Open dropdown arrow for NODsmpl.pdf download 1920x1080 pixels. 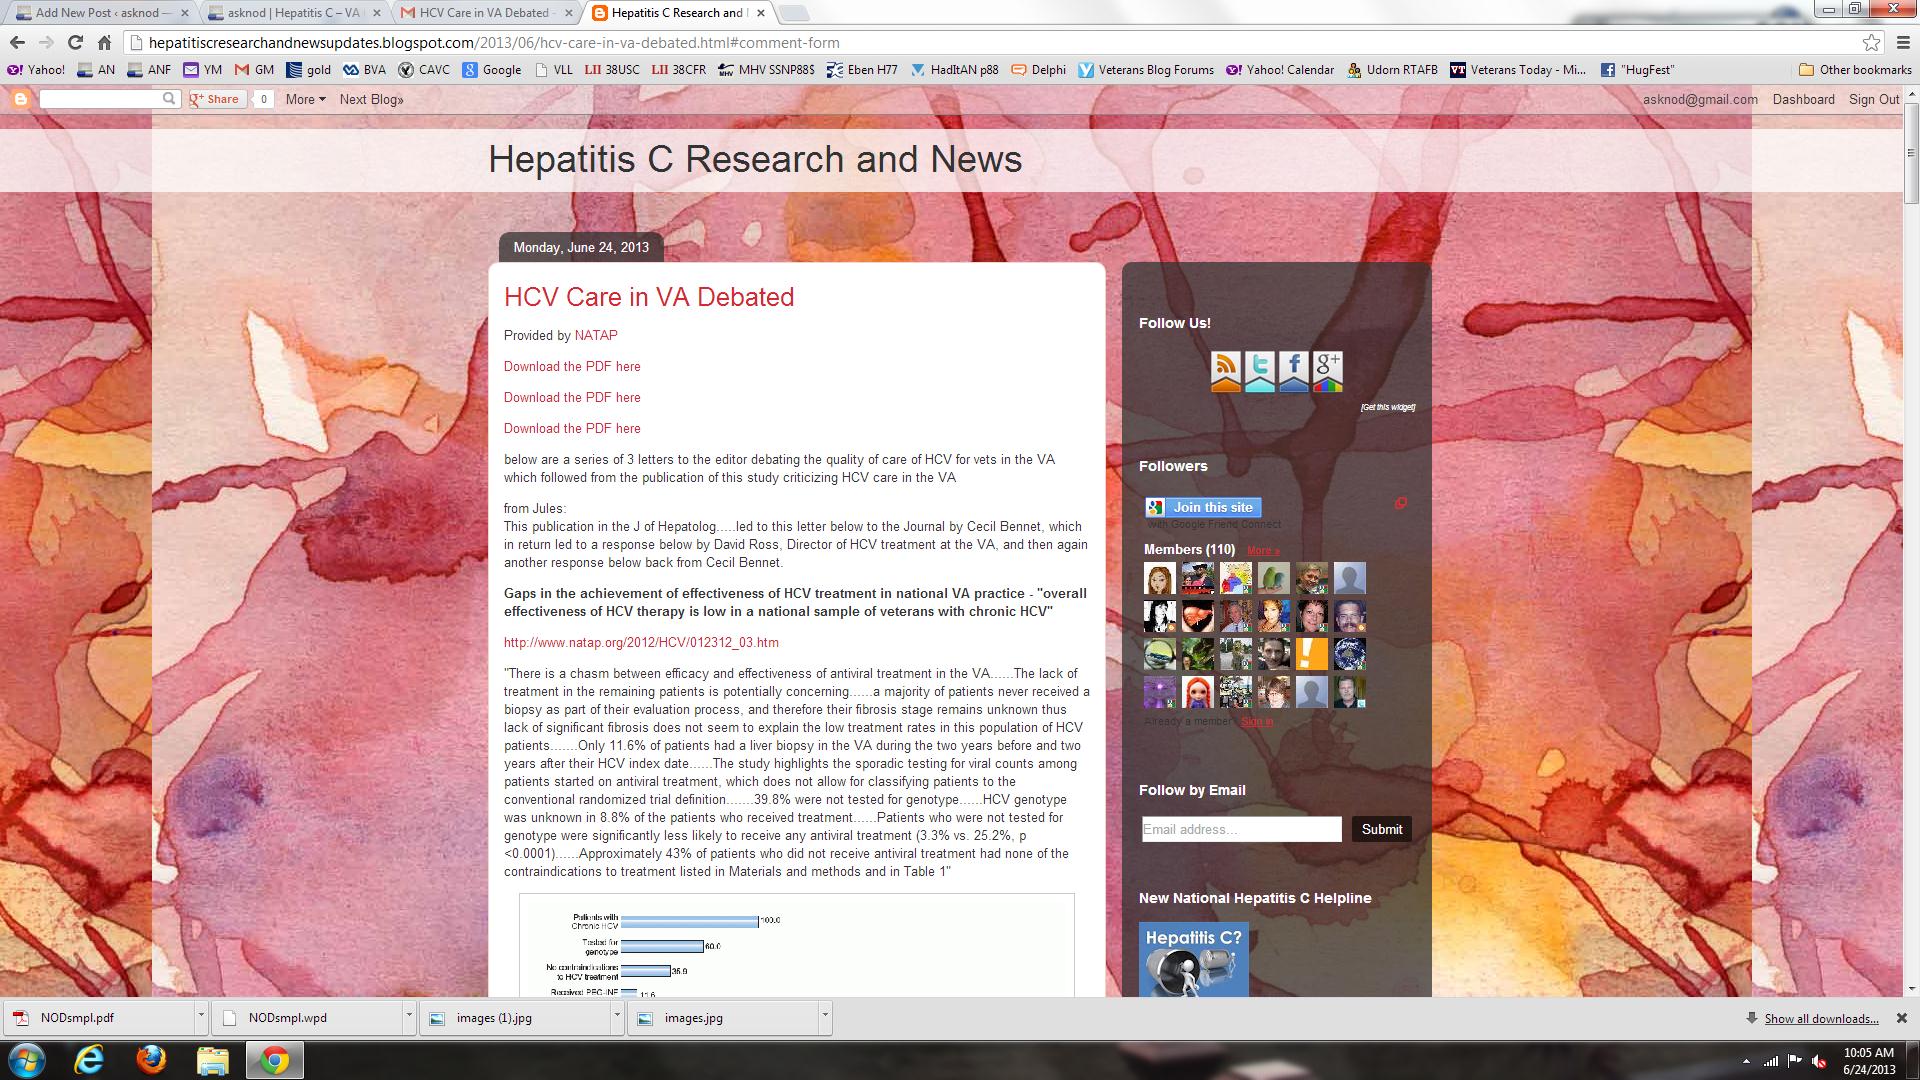coord(201,1017)
